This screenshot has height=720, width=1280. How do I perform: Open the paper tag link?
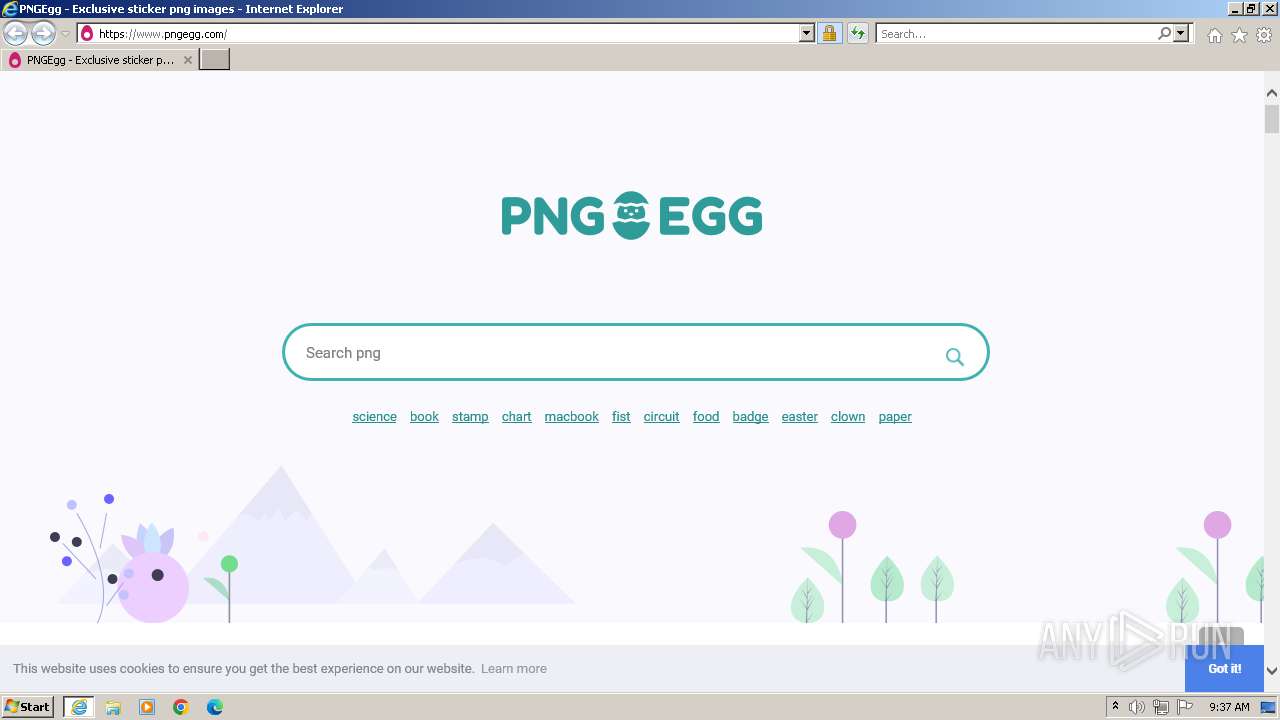pyautogui.click(x=895, y=417)
